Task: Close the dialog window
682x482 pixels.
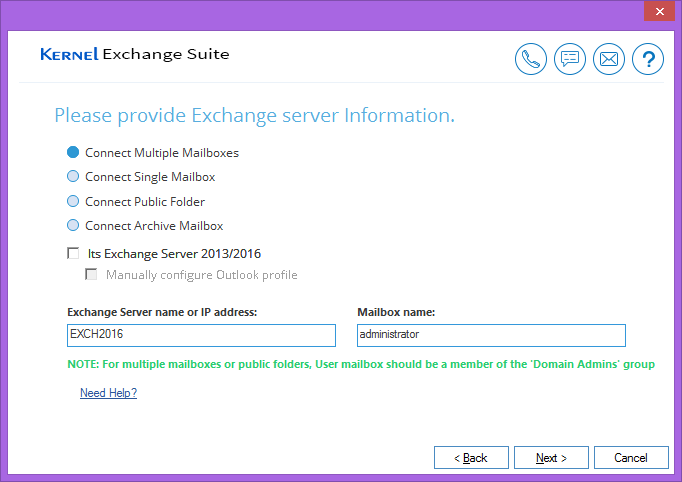Action: coord(659,11)
